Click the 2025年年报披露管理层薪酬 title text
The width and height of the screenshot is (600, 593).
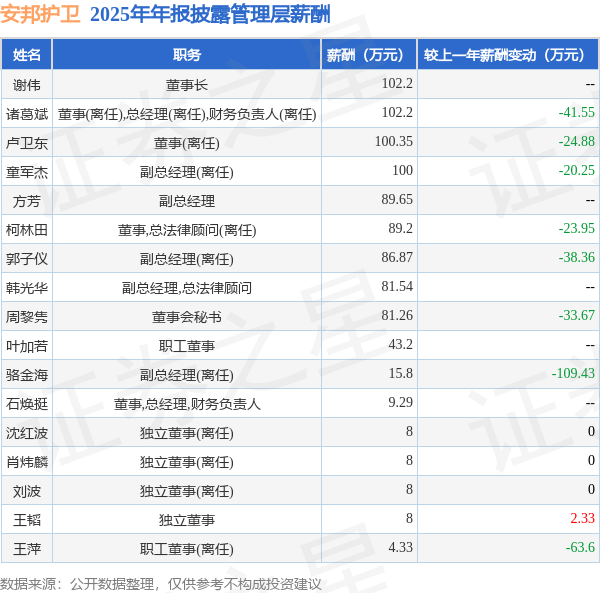pos(210,14)
